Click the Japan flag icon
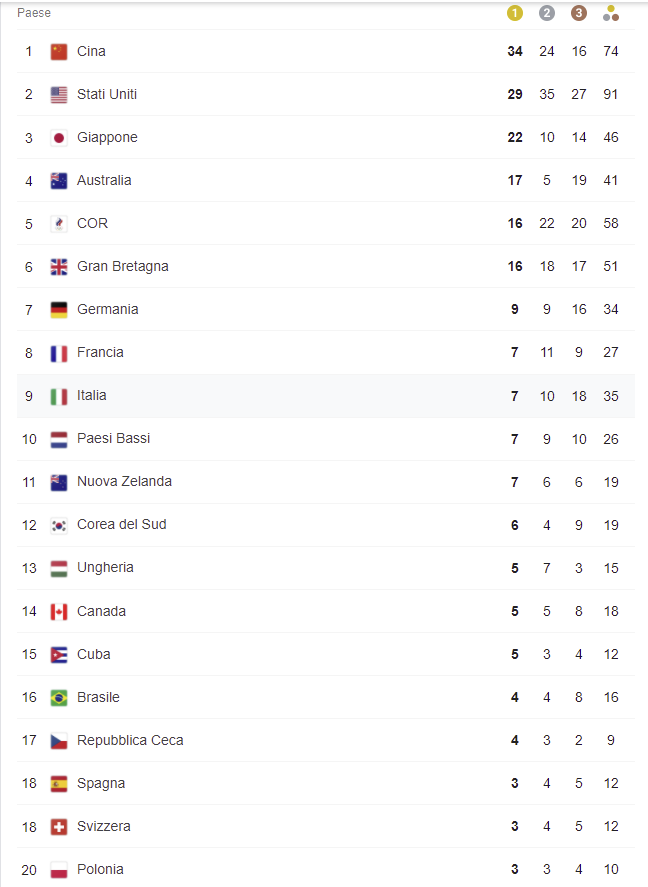 pyautogui.click(x=59, y=137)
